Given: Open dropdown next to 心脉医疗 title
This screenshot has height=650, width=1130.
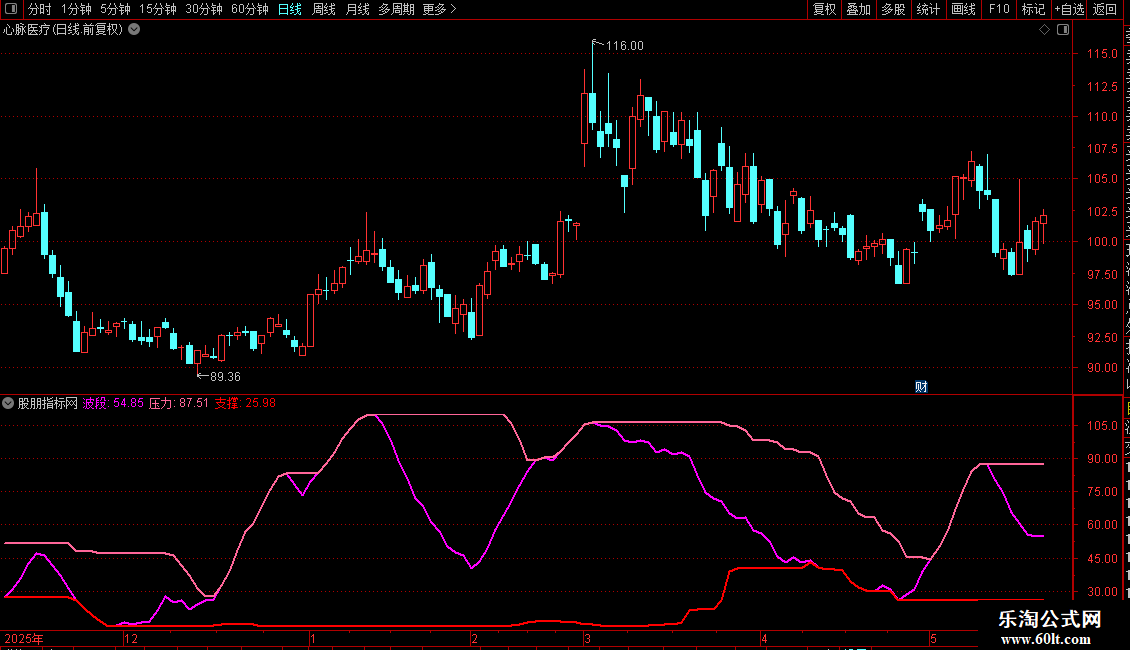Looking at the screenshot, I should click(134, 30).
